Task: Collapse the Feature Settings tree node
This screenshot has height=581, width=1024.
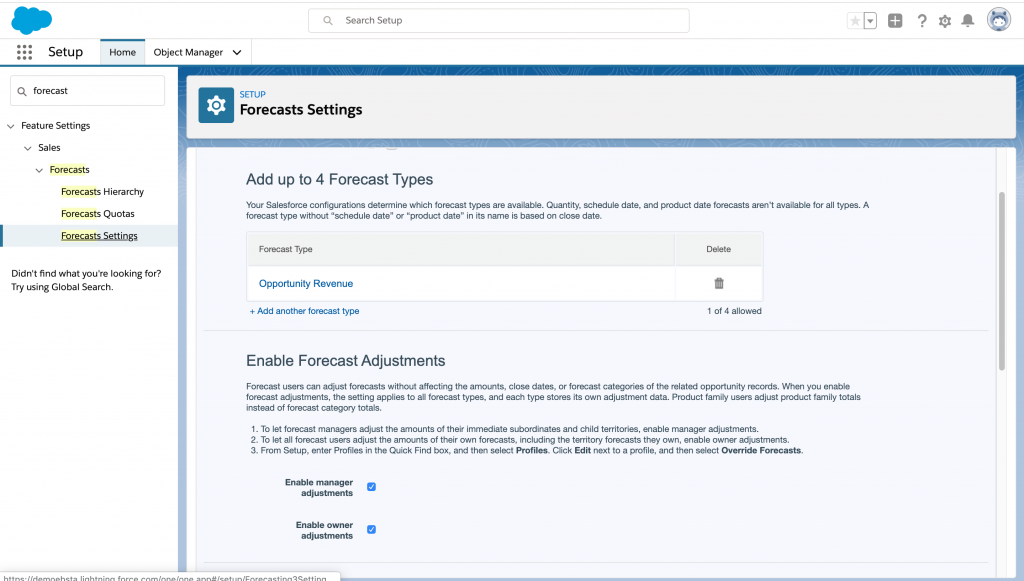Action: 11,126
